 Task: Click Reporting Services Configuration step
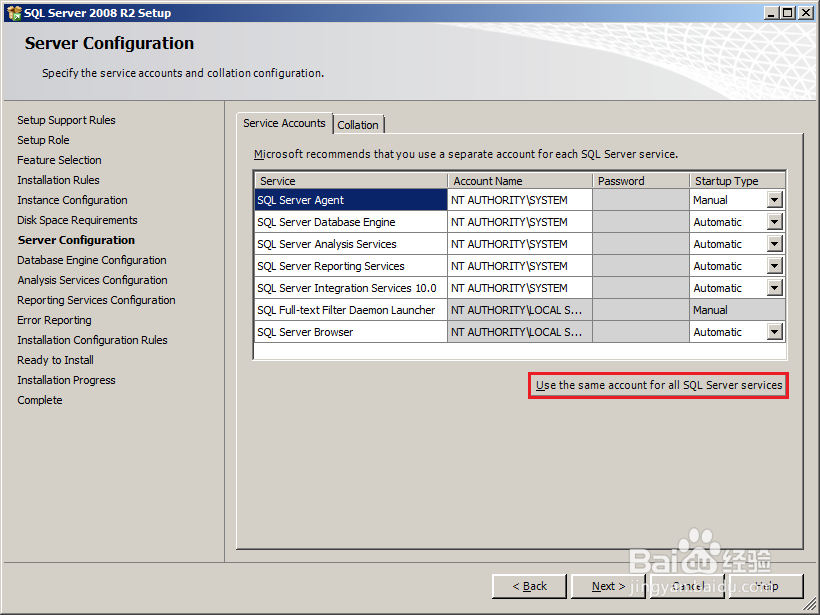[x=96, y=300]
